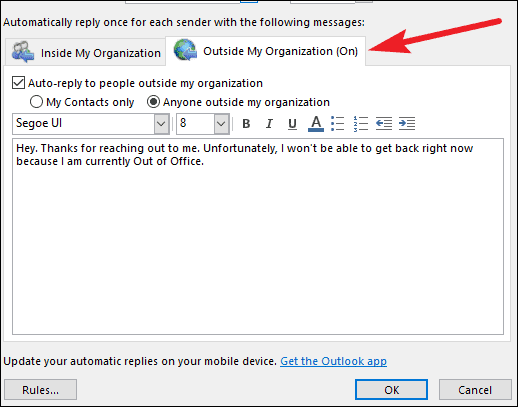Choose Anyone outside my organization

153,102
